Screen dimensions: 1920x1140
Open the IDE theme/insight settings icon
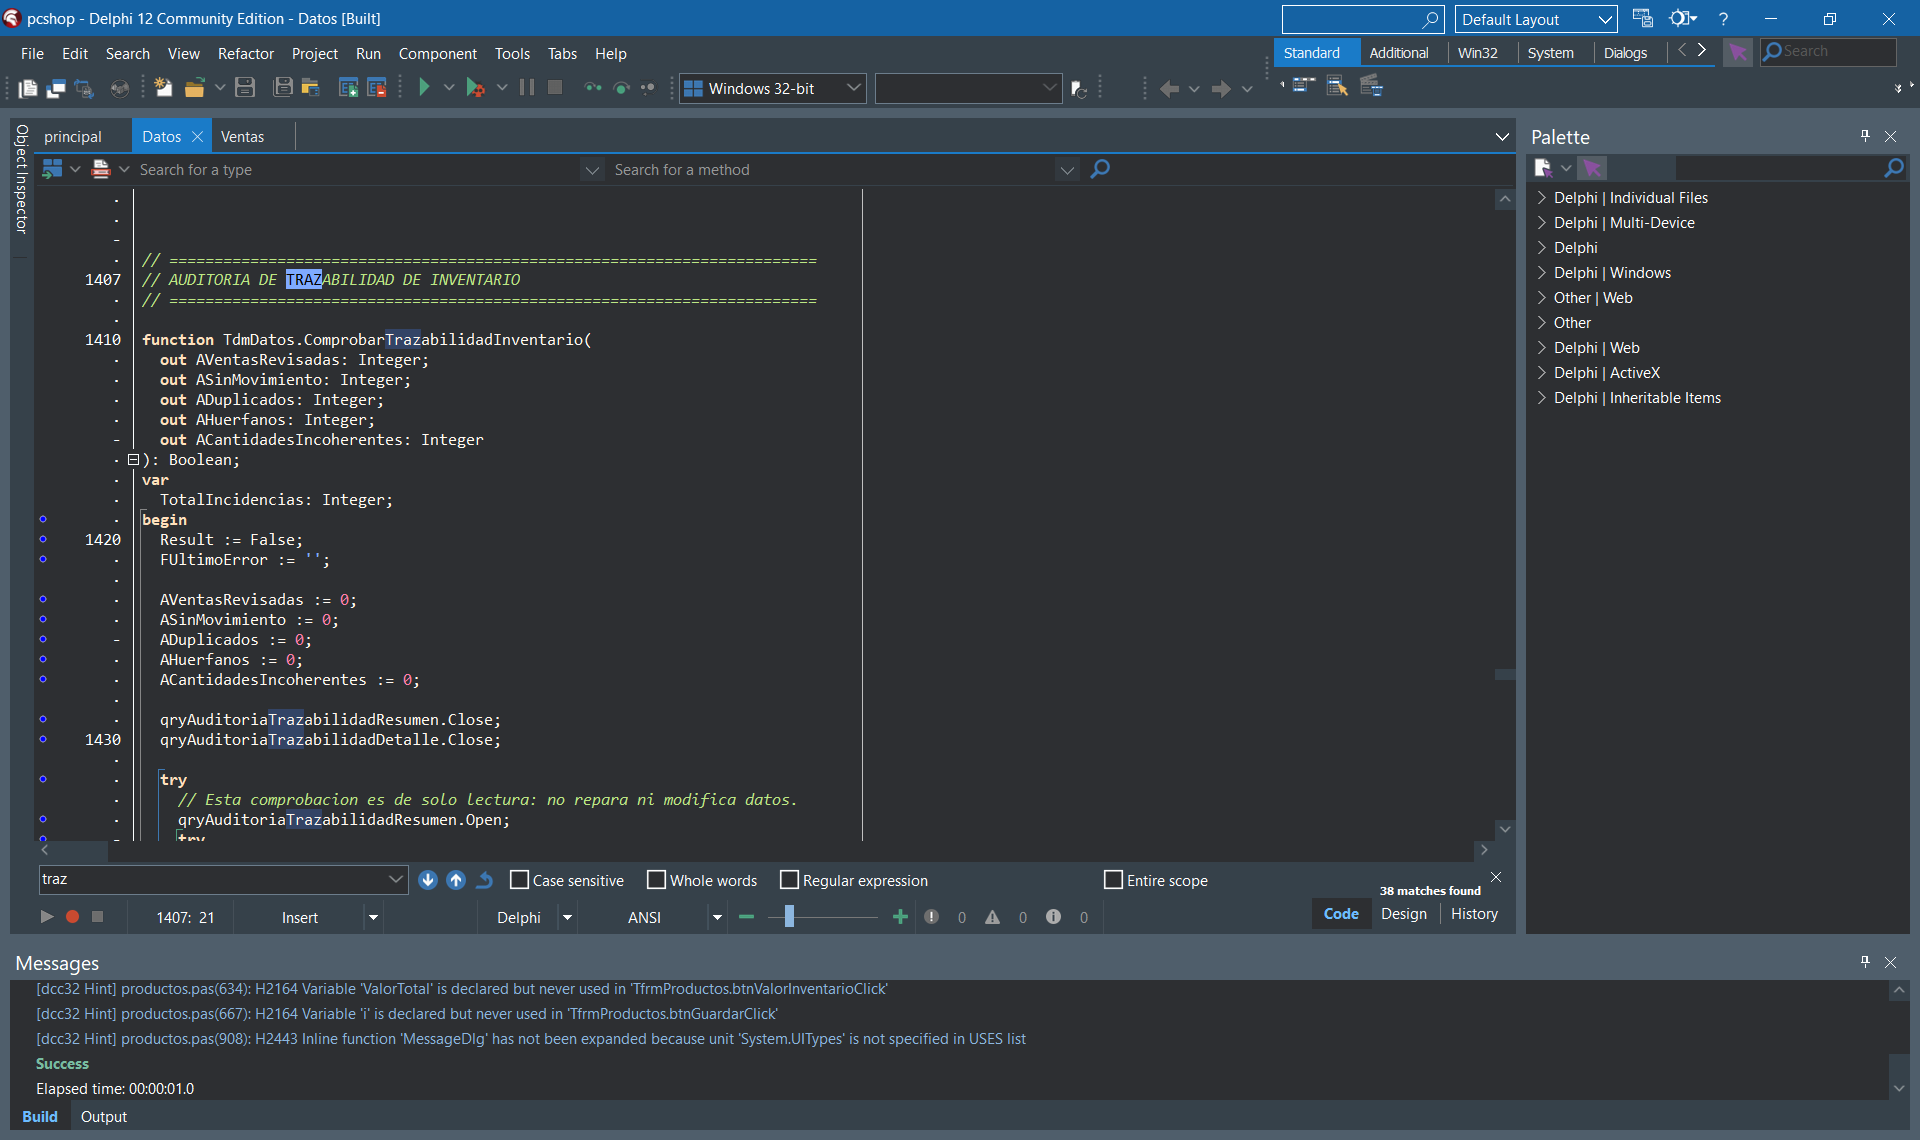1682,19
